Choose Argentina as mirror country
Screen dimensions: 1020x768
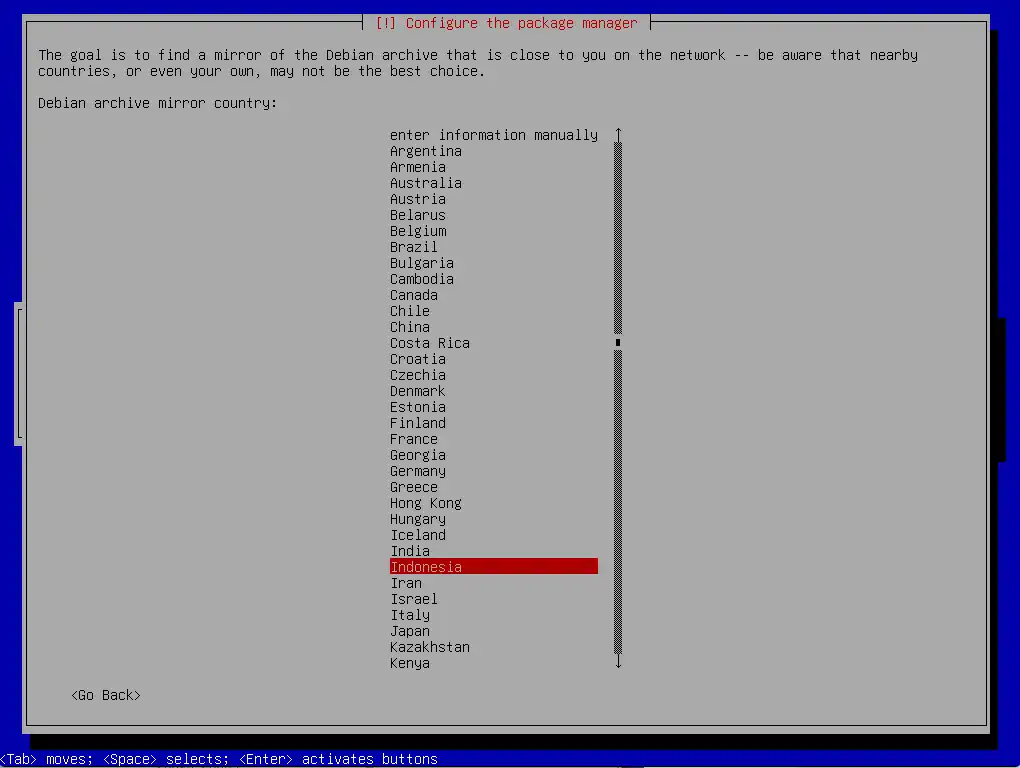coord(426,151)
